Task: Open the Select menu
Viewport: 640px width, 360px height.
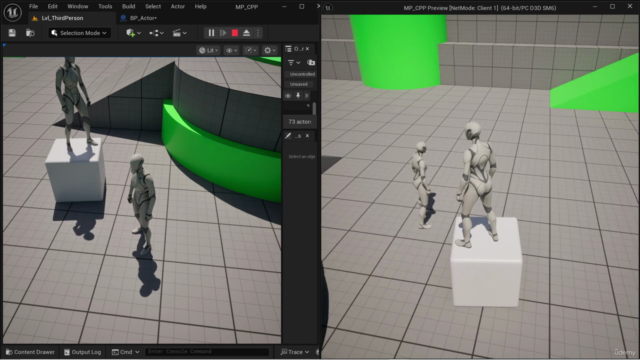Action: click(153, 7)
